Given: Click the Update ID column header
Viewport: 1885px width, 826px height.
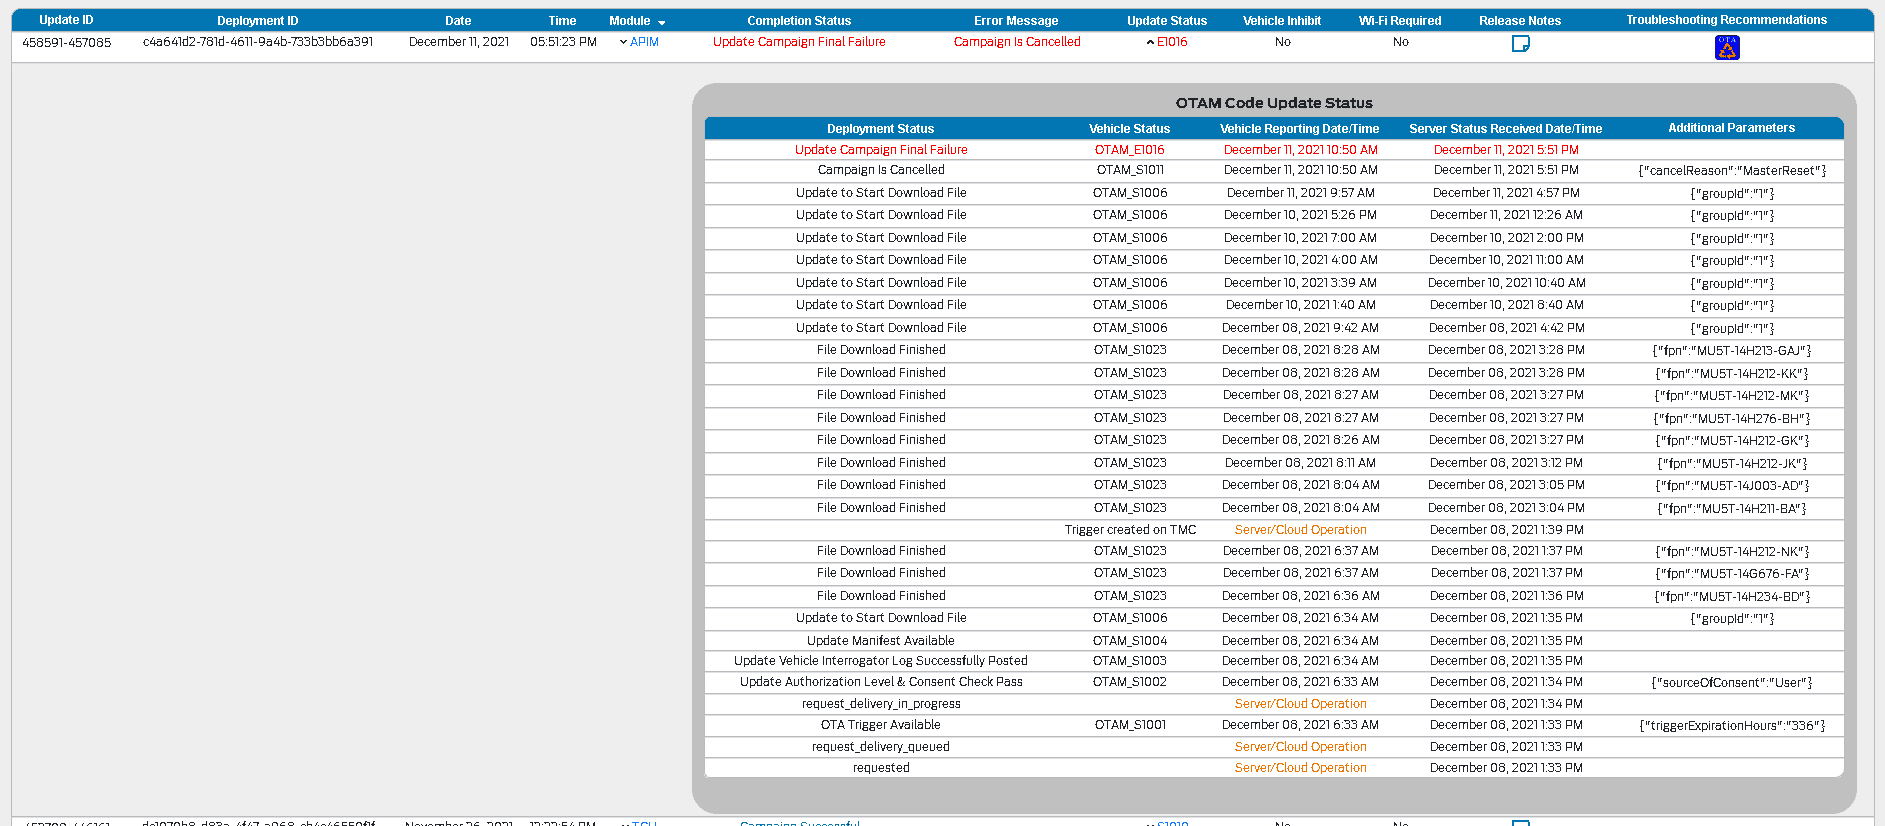Looking at the screenshot, I should pyautogui.click(x=66, y=20).
